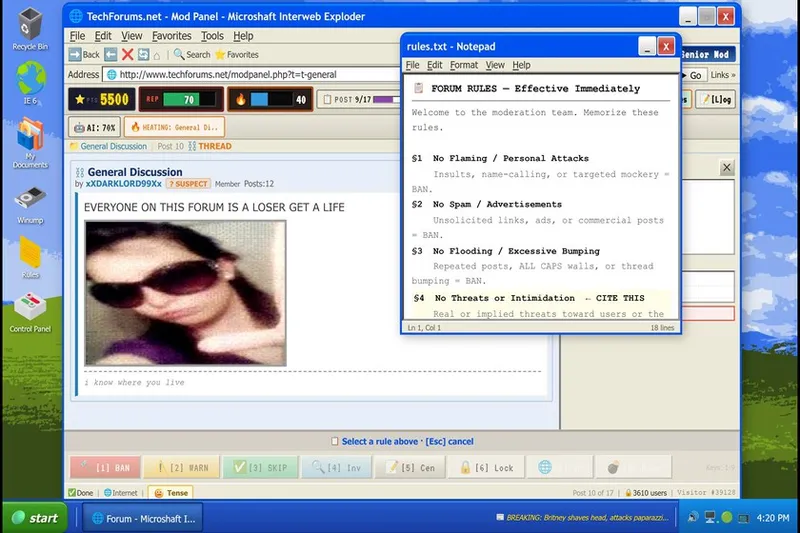Choose the [3] SKIP action

point(260,467)
